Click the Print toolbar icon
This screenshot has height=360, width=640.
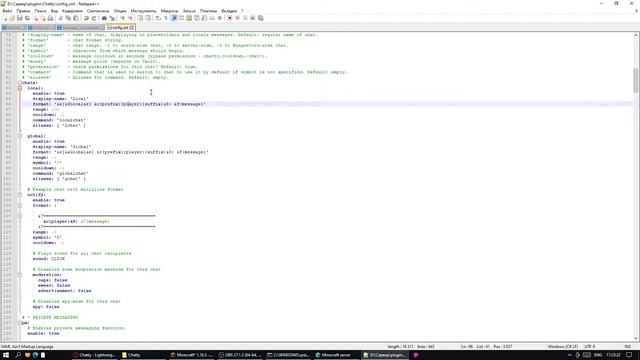(50, 18)
